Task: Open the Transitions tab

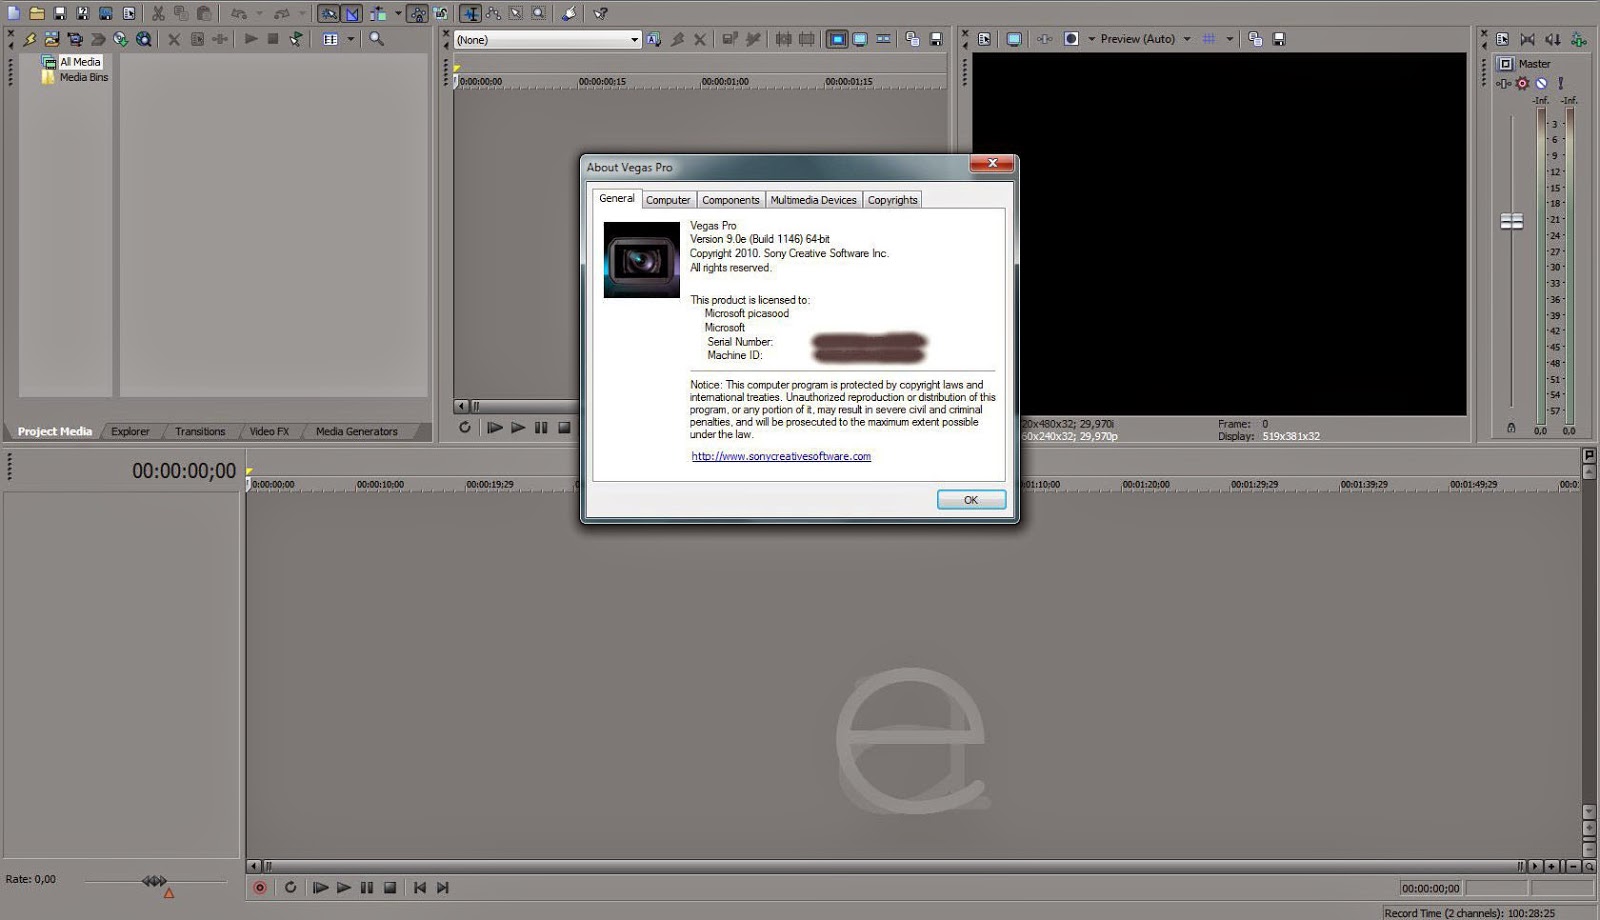Action: (200, 431)
